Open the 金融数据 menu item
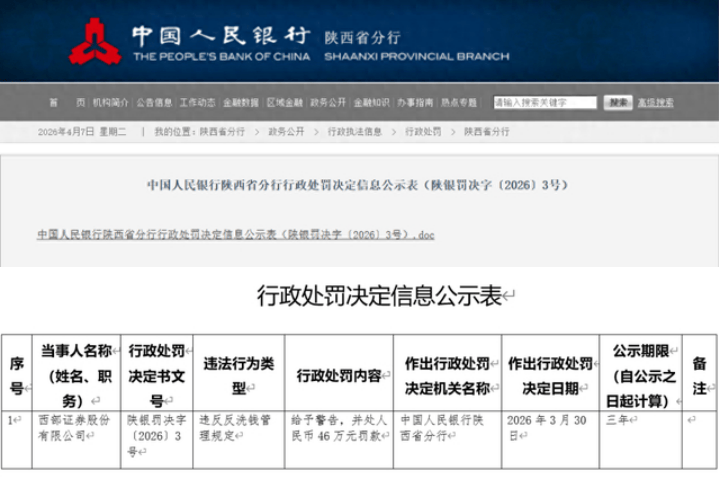The height and width of the screenshot is (482, 719). tap(241, 103)
